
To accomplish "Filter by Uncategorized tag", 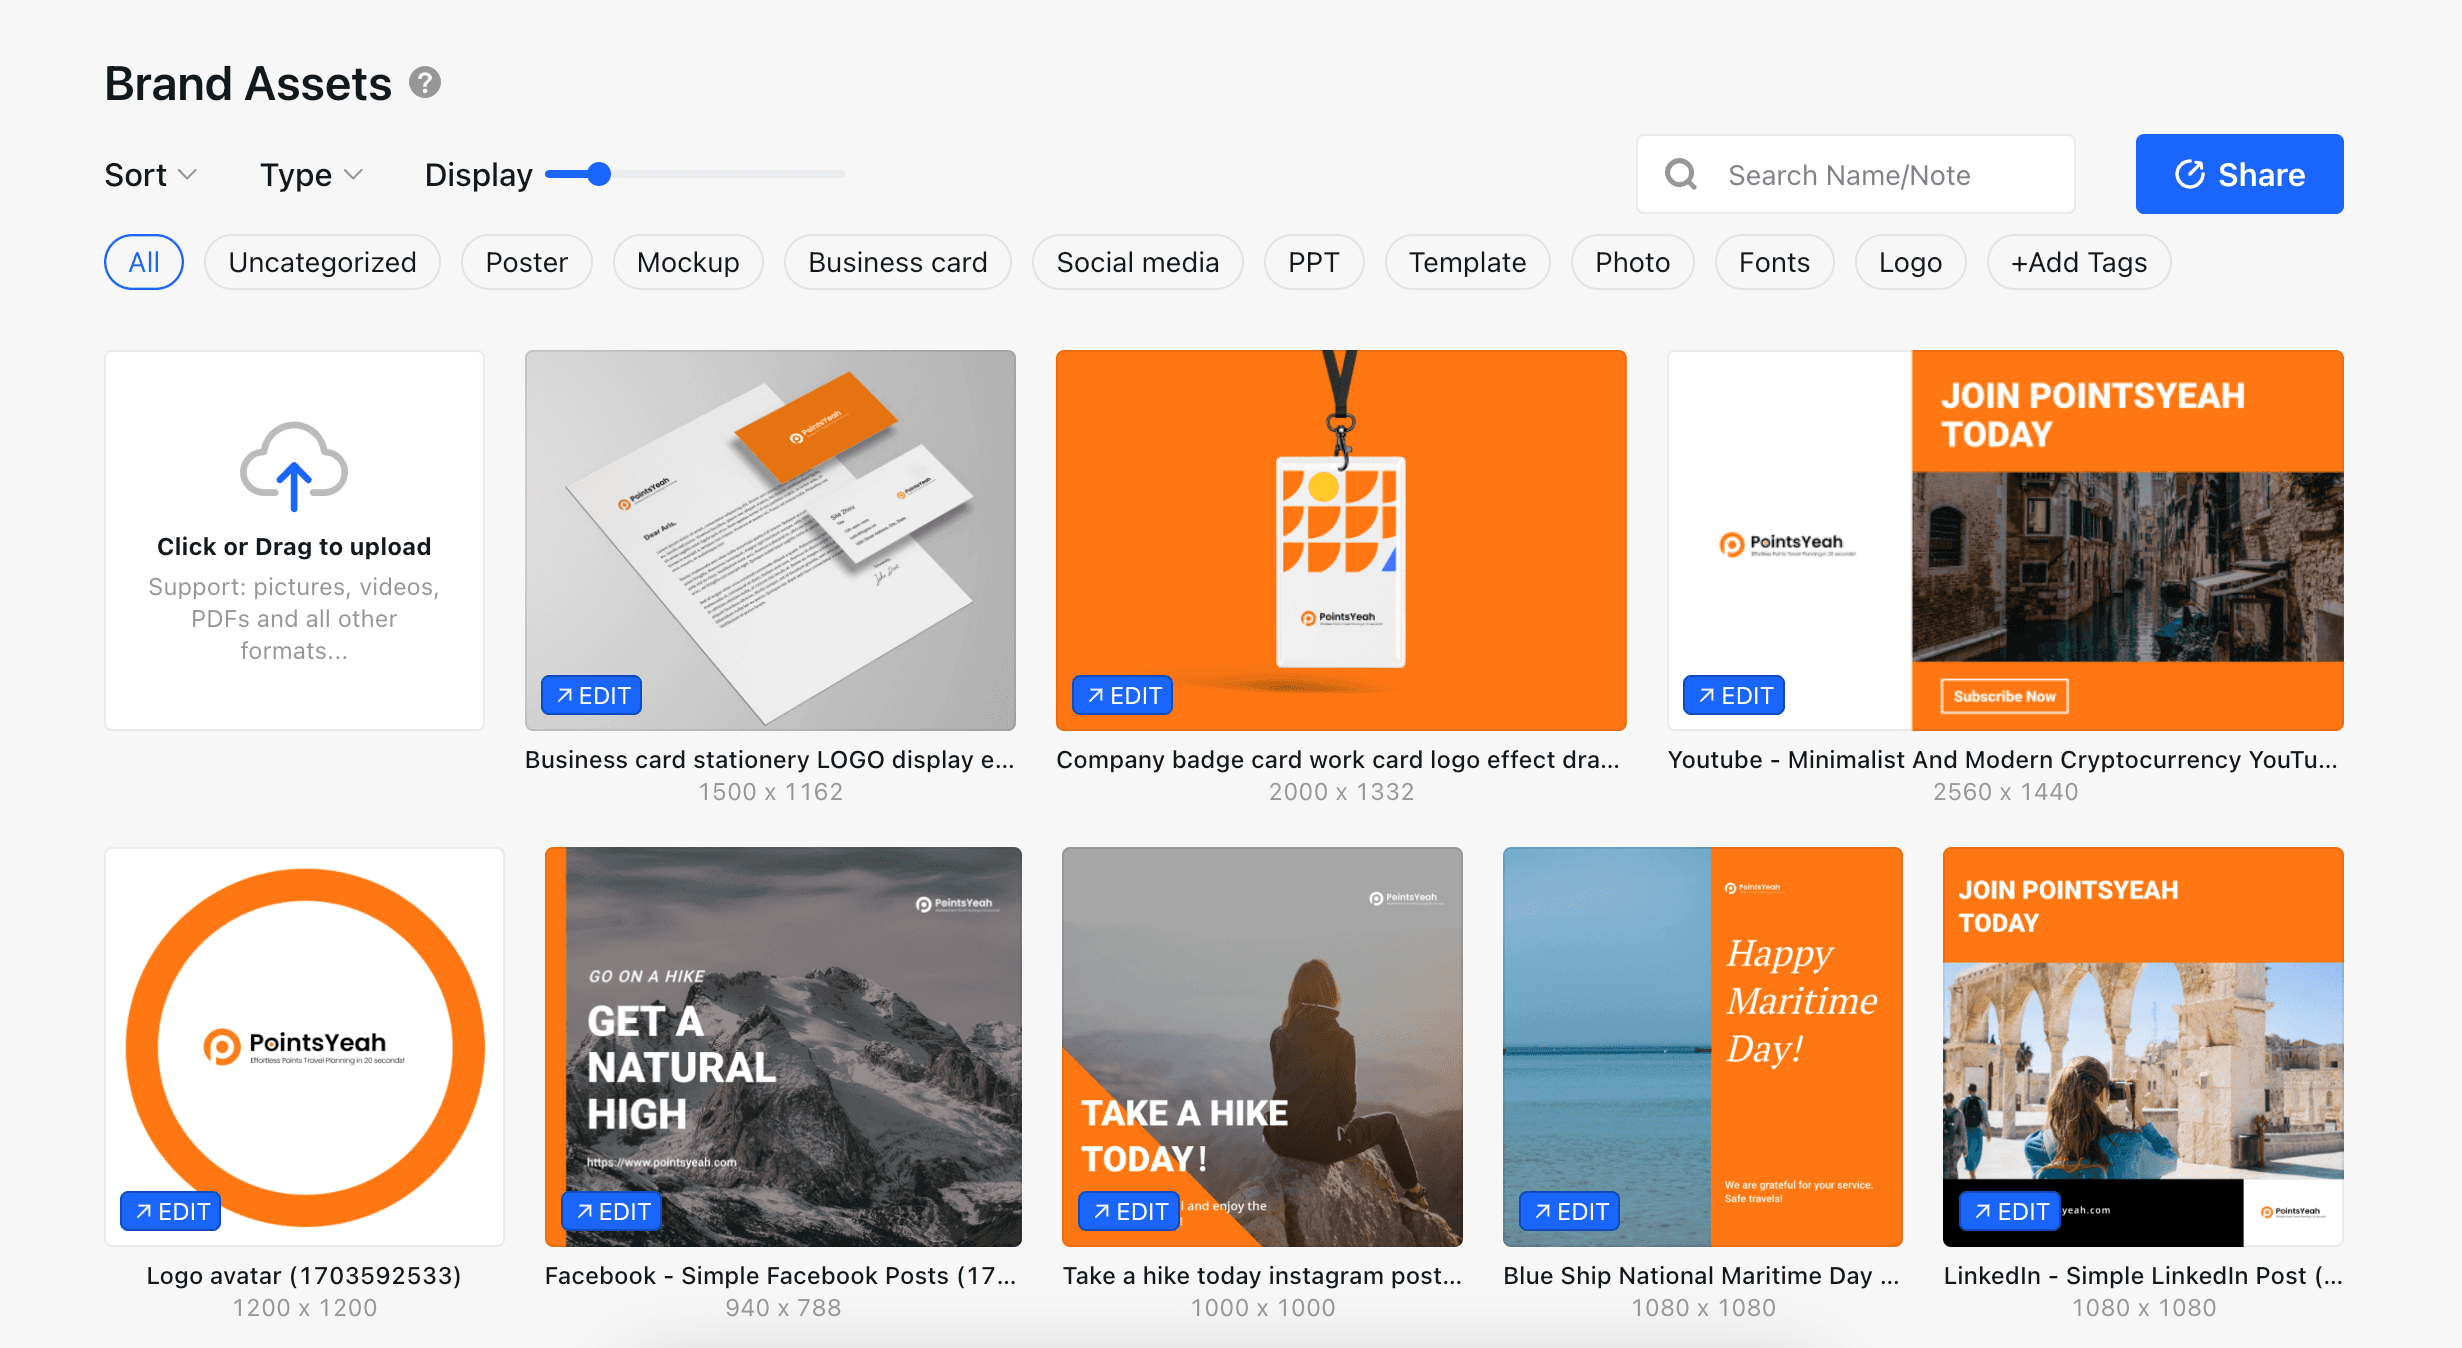I will (x=322, y=262).
